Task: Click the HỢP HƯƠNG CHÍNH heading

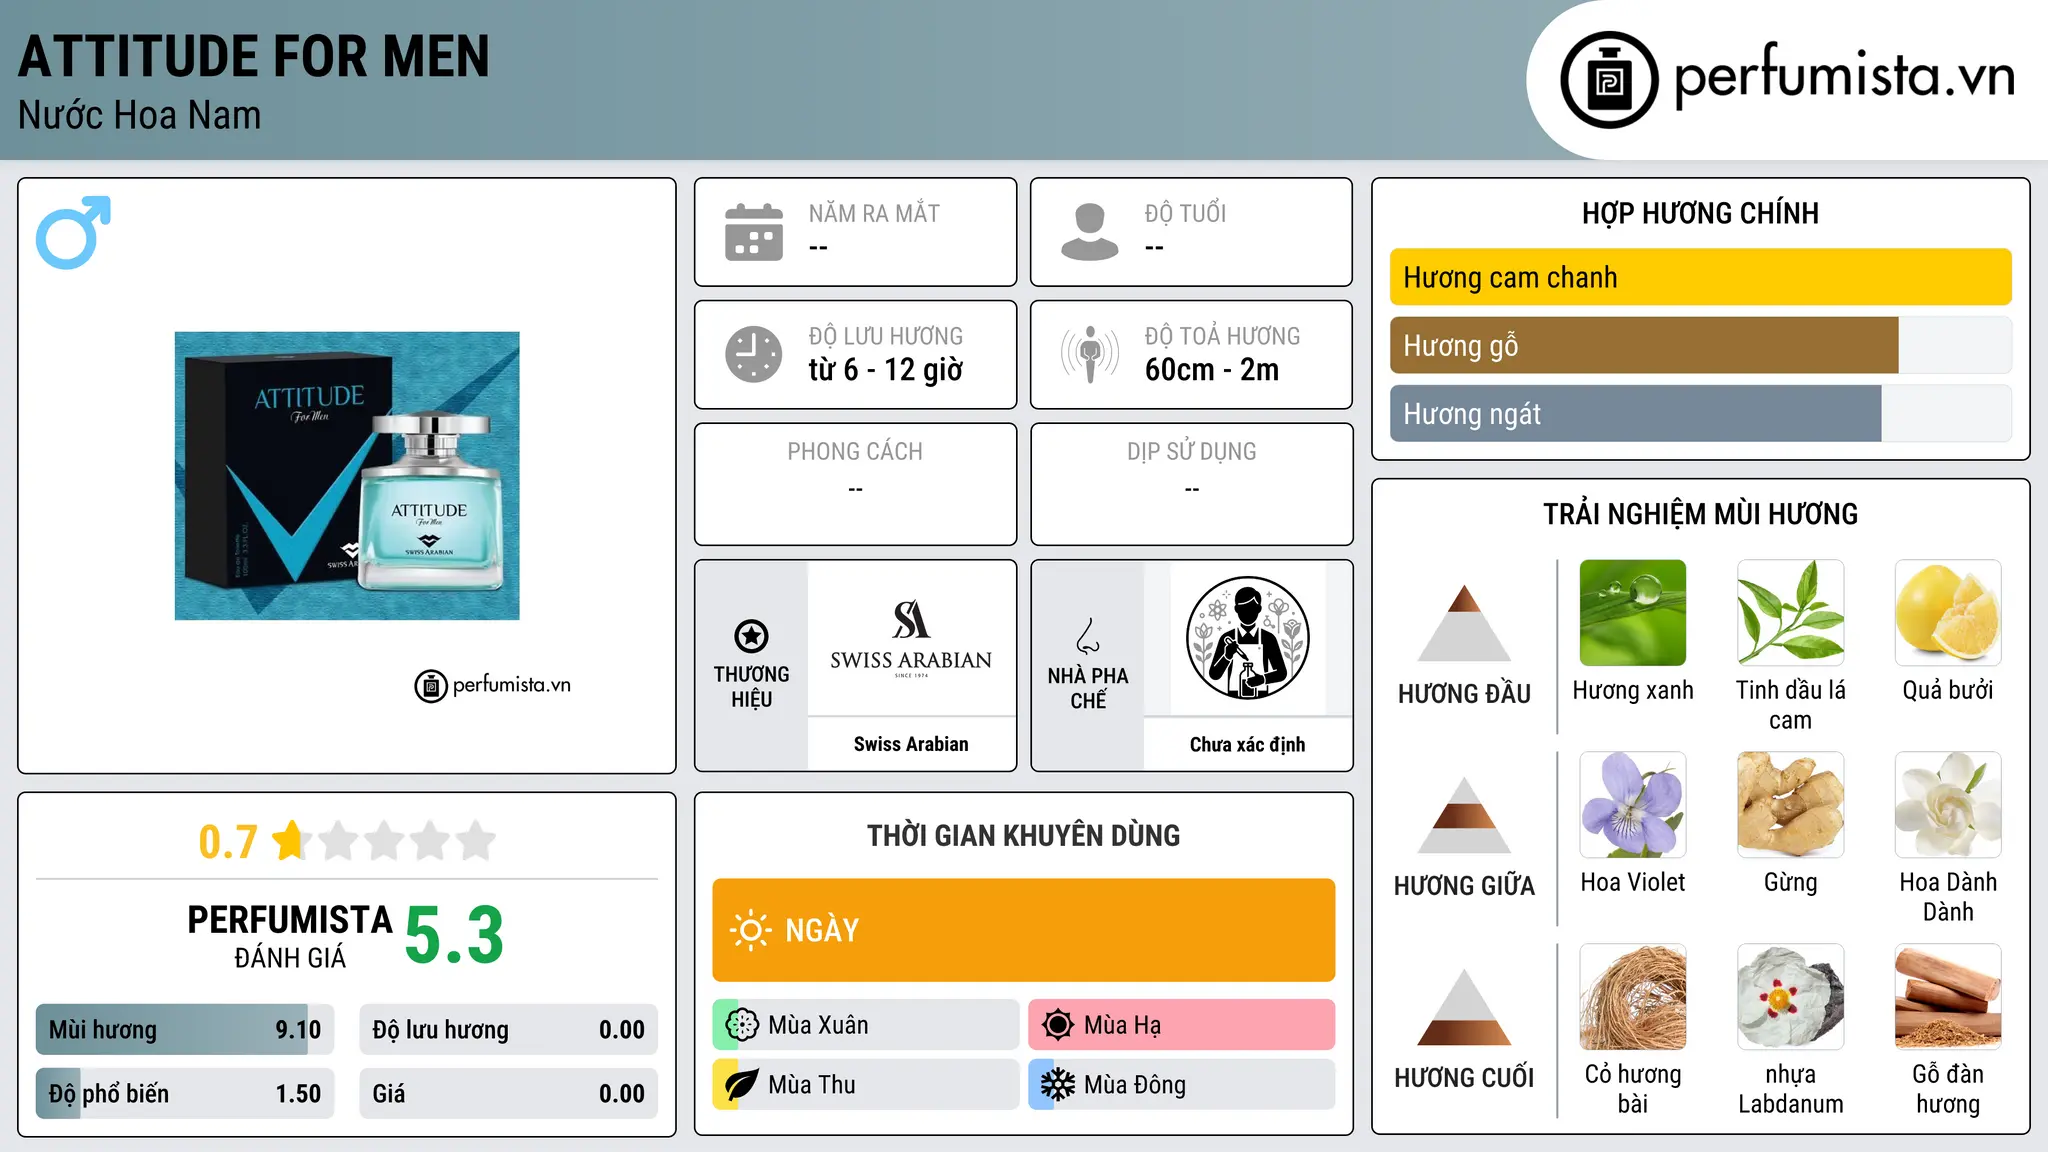Action: [1700, 213]
